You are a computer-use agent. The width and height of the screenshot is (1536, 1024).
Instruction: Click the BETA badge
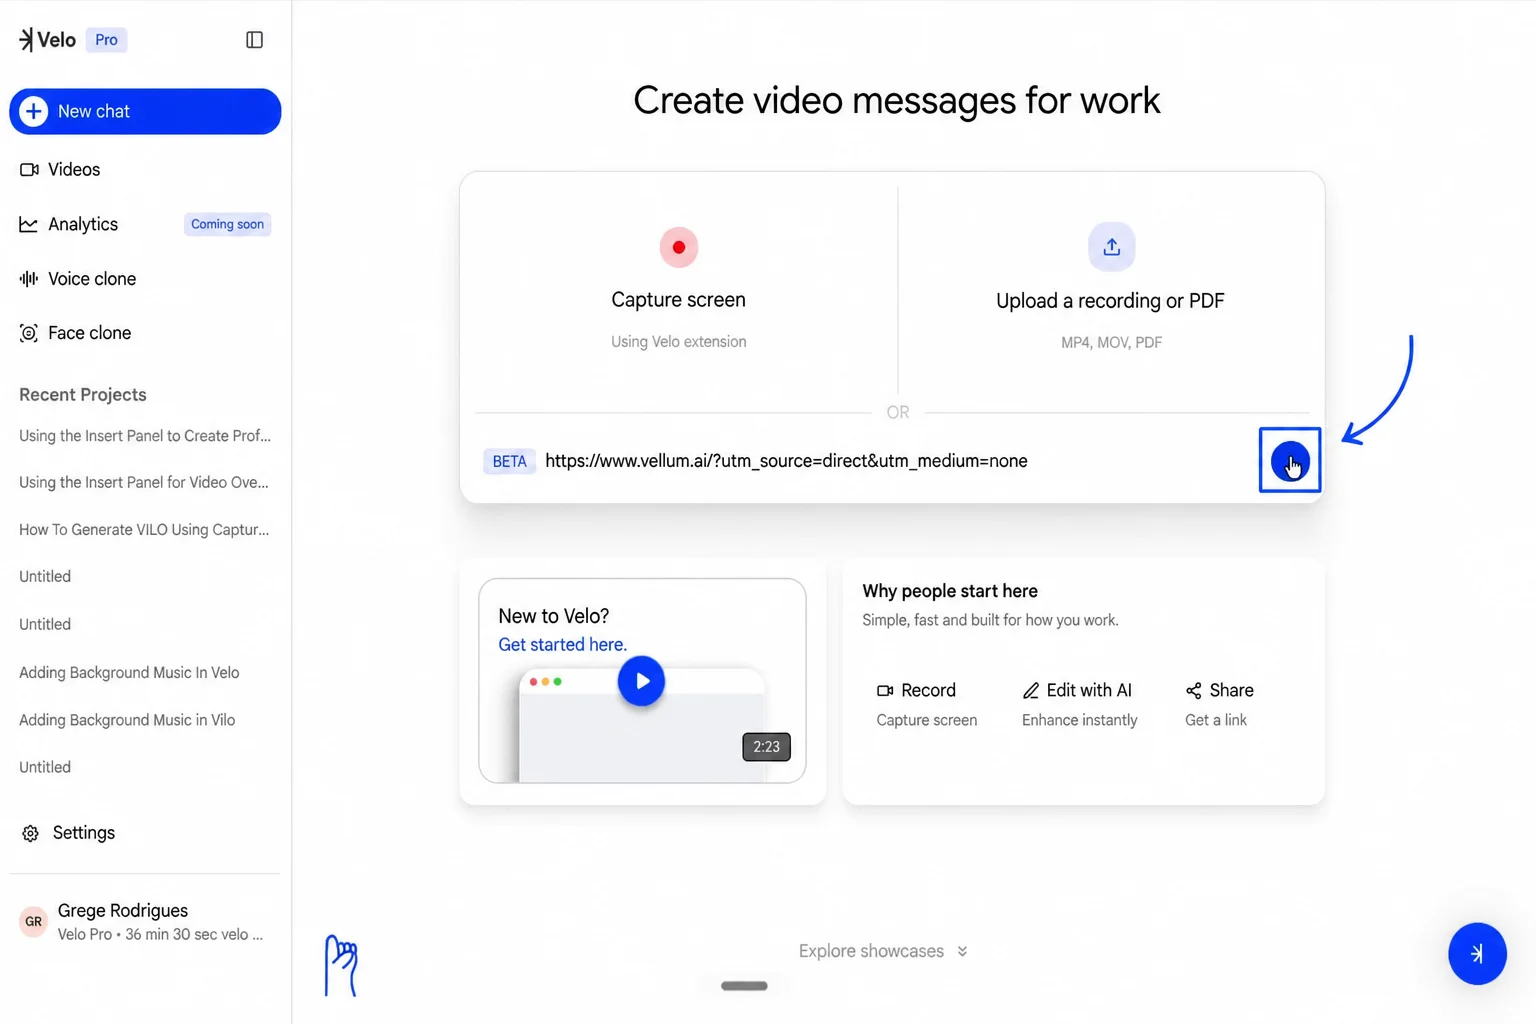509,461
